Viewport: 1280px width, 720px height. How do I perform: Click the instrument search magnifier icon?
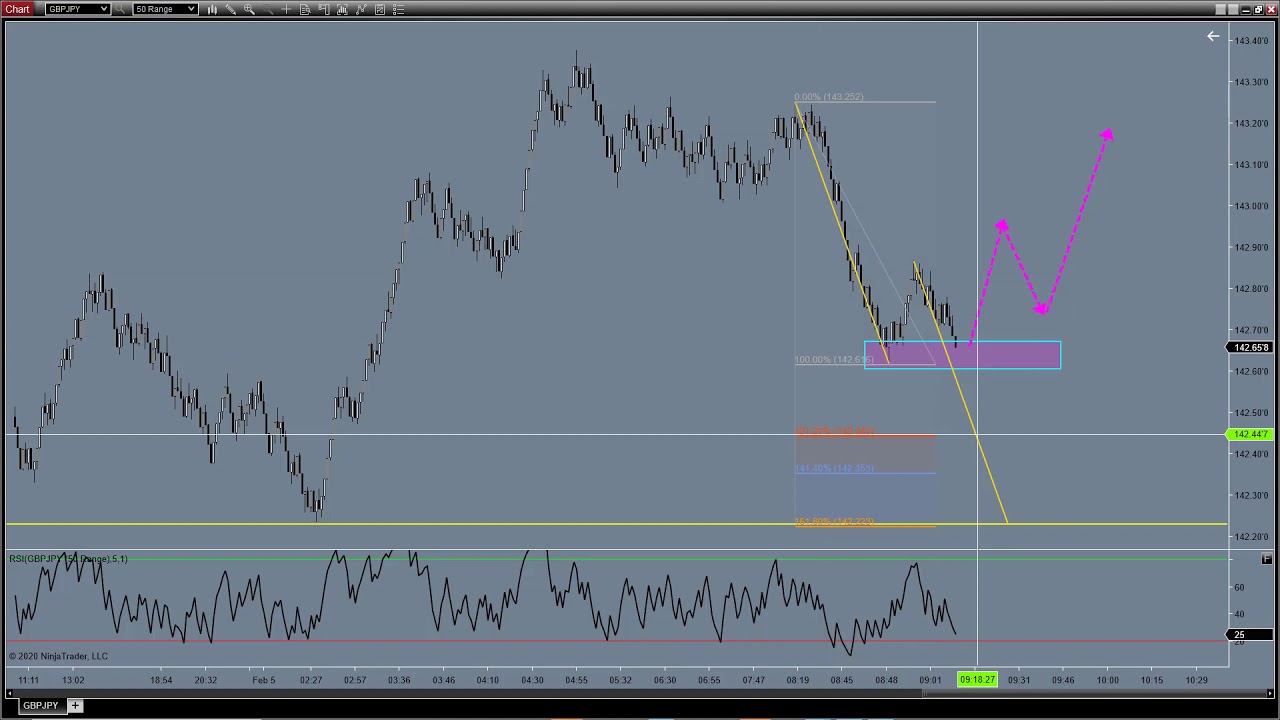tap(121, 9)
